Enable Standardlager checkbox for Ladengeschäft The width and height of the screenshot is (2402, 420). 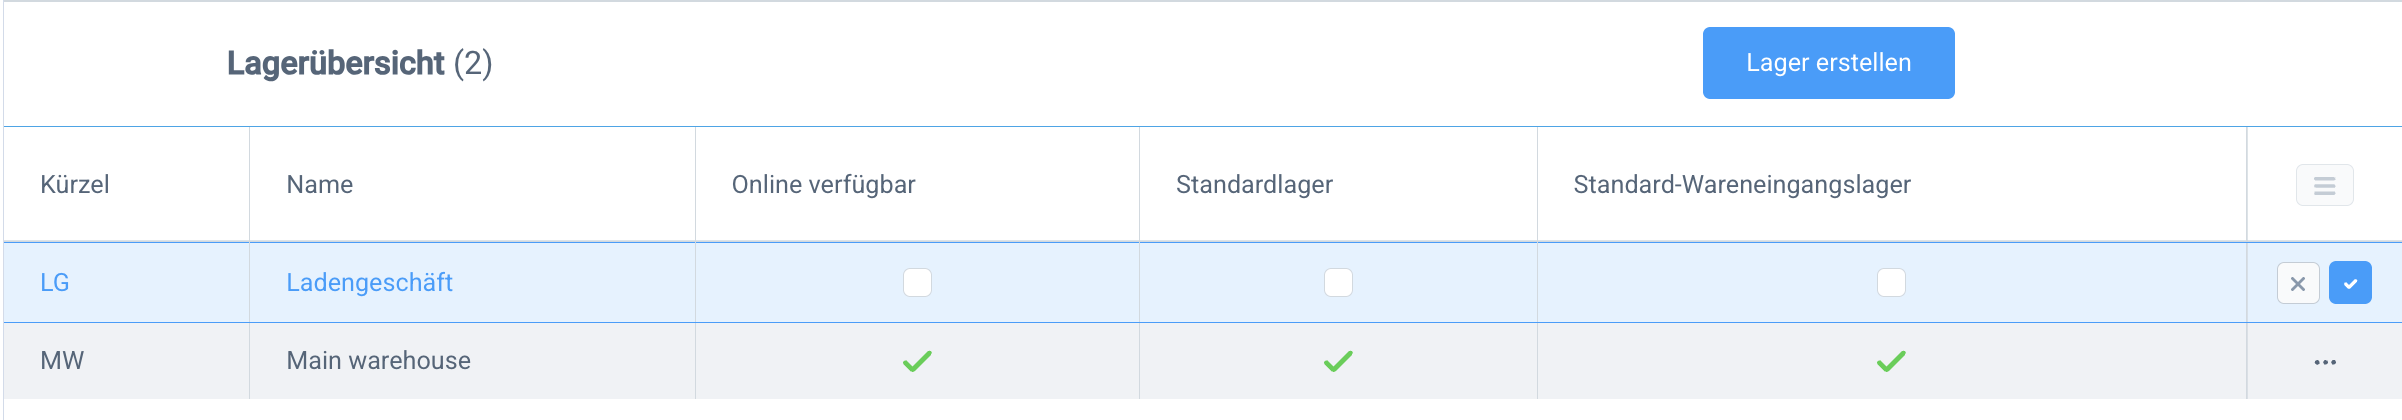1338,283
